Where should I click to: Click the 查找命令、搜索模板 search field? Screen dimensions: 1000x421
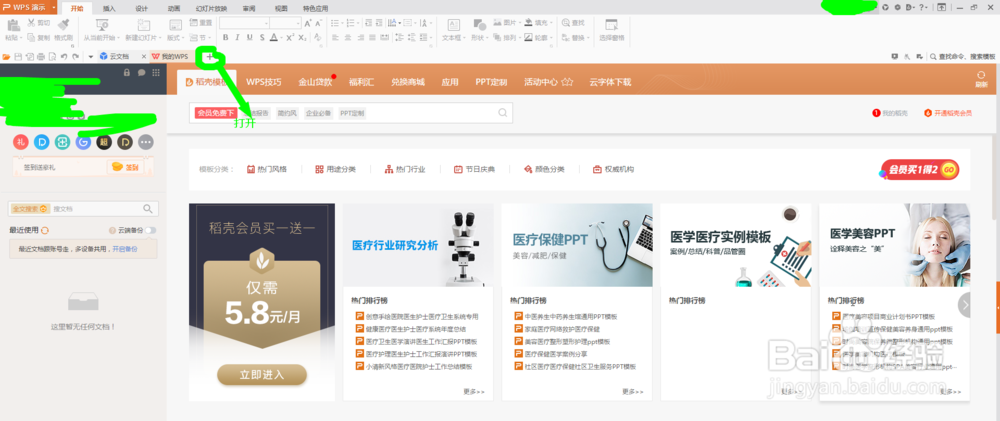click(962, 57)
